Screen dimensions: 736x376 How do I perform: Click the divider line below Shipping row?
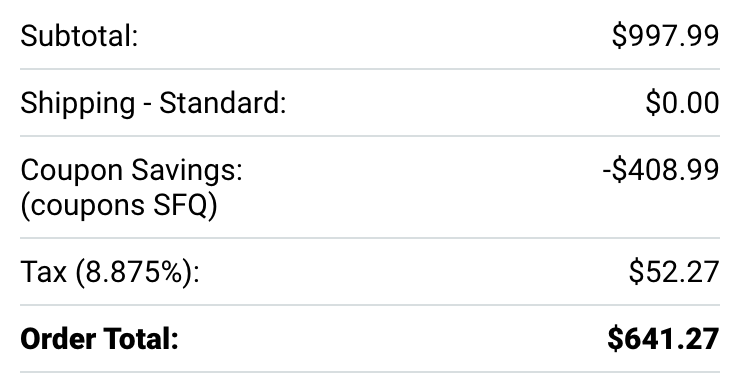point(370,136)
